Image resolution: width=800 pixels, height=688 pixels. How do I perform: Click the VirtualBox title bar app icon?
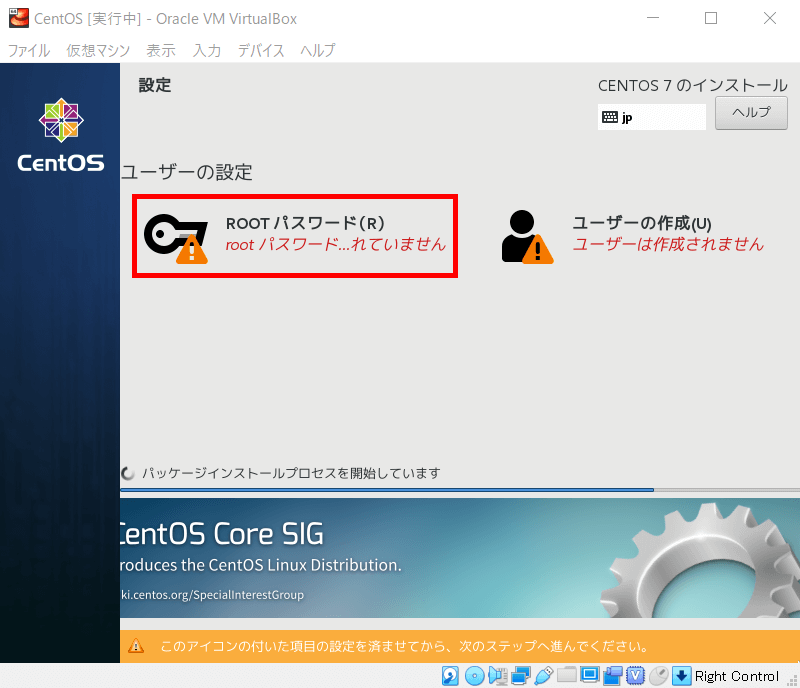click(19, 18)
